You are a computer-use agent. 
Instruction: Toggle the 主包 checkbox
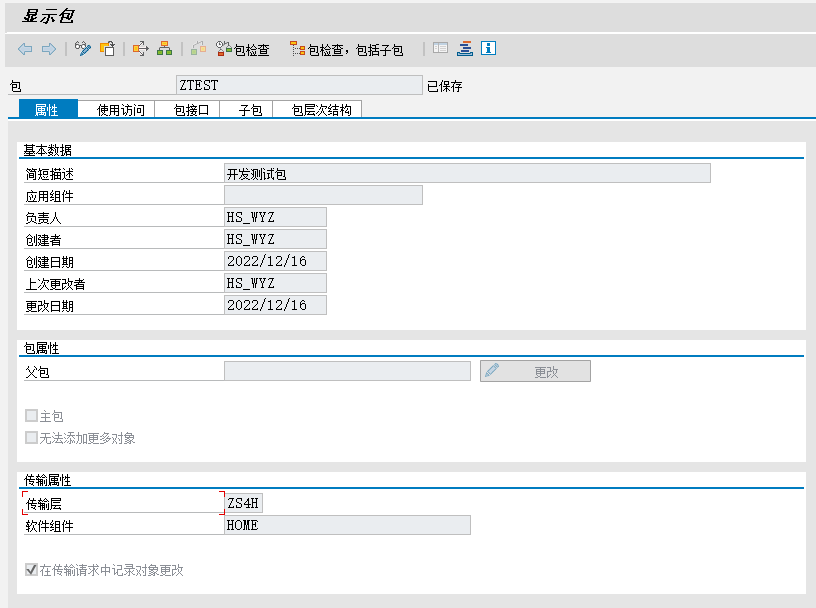[32, 416]
